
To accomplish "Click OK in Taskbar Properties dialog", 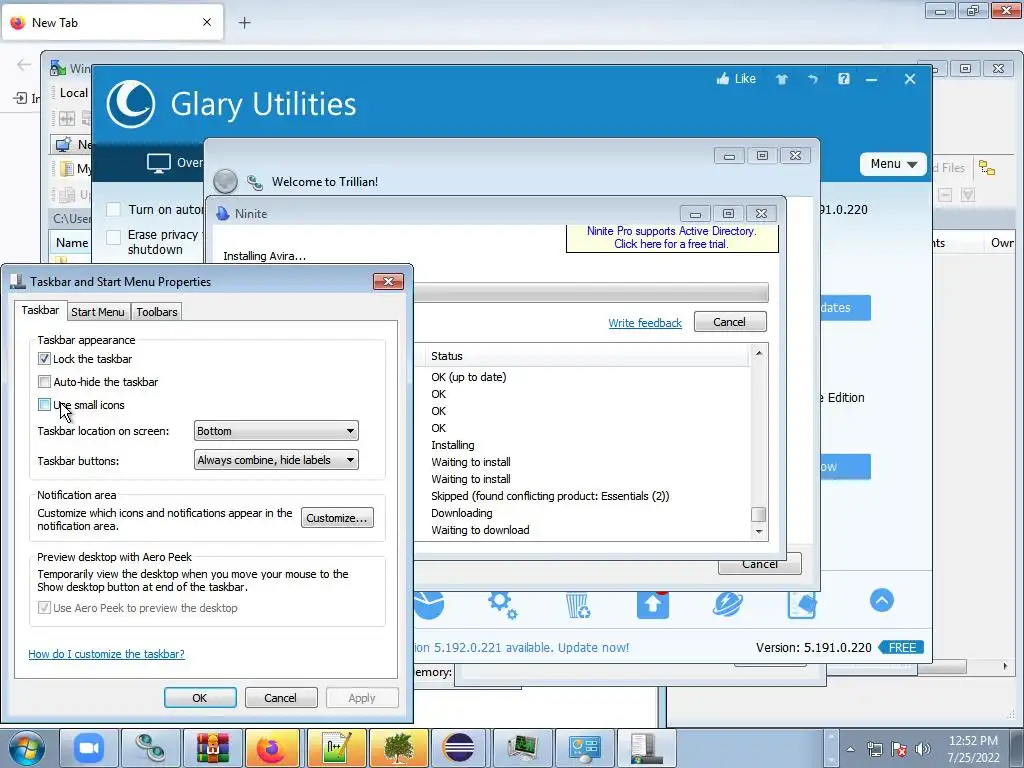I will [200, 697].
